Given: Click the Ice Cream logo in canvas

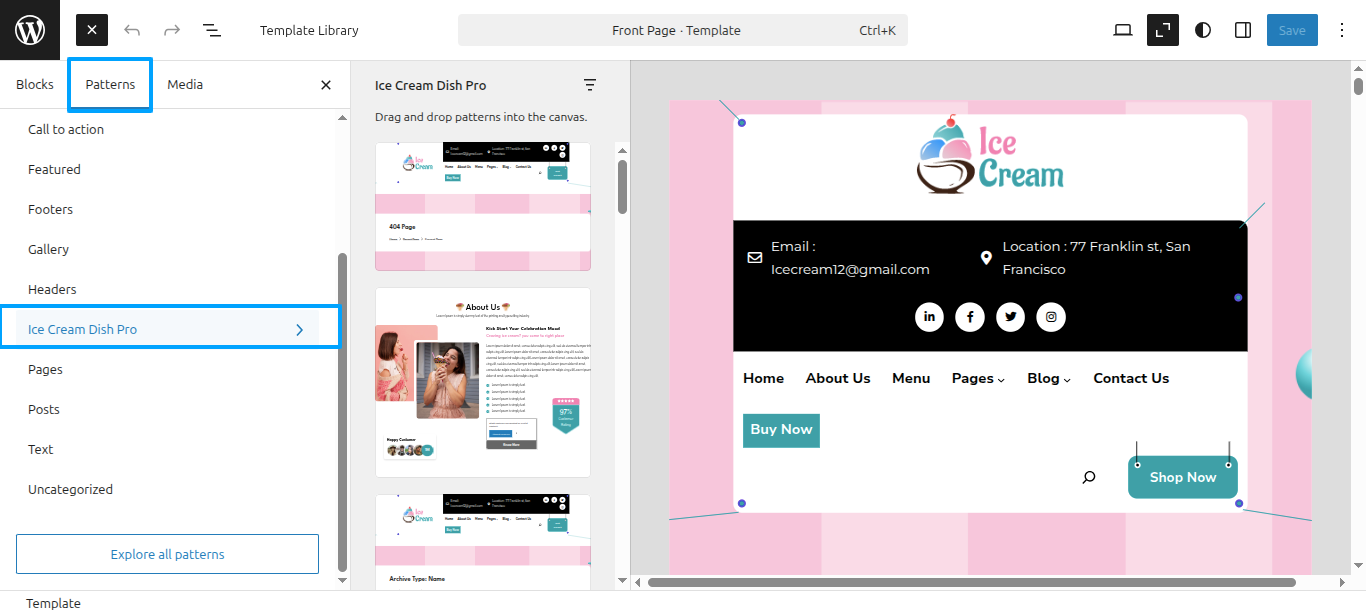Looking at the screenshot, I should (990, 156).
